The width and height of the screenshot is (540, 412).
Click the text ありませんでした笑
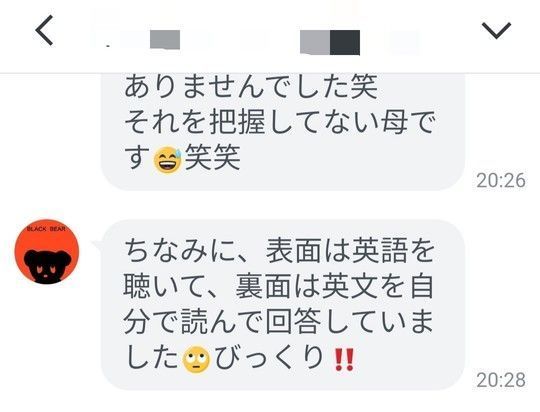(x=251, y=87)
